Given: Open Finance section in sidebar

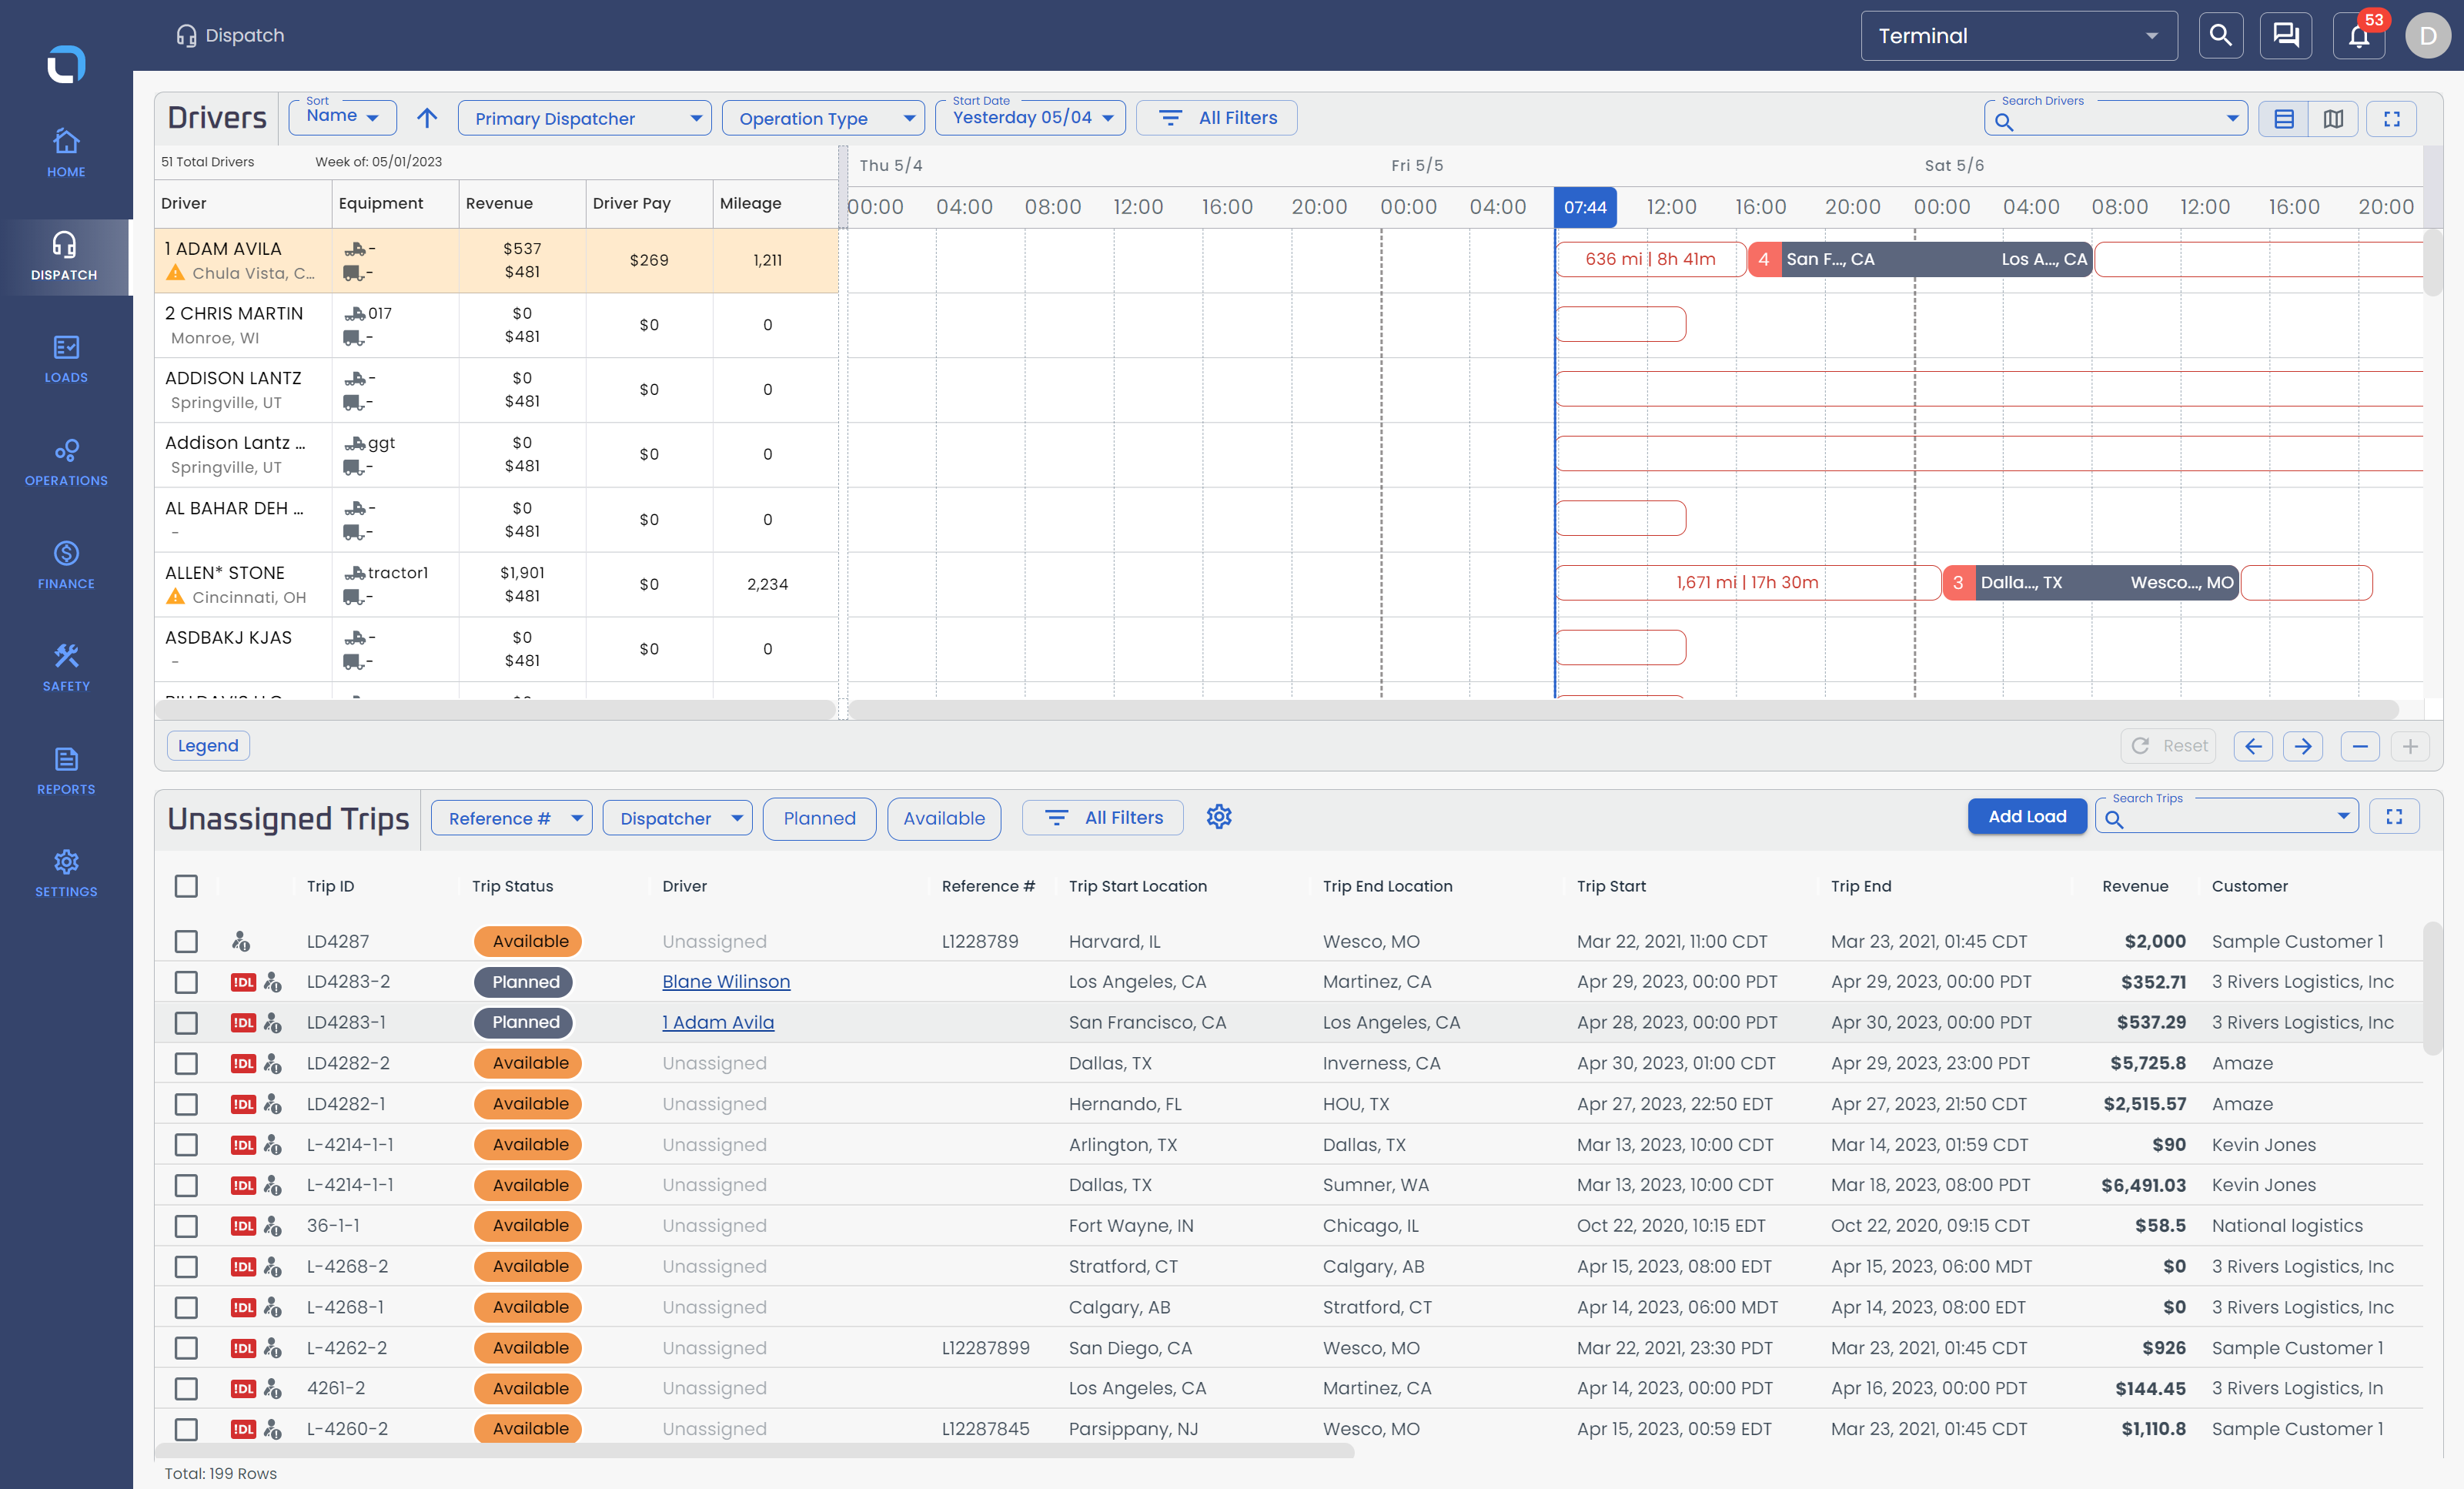Looking at the screenshot, I should click(66, 565).
